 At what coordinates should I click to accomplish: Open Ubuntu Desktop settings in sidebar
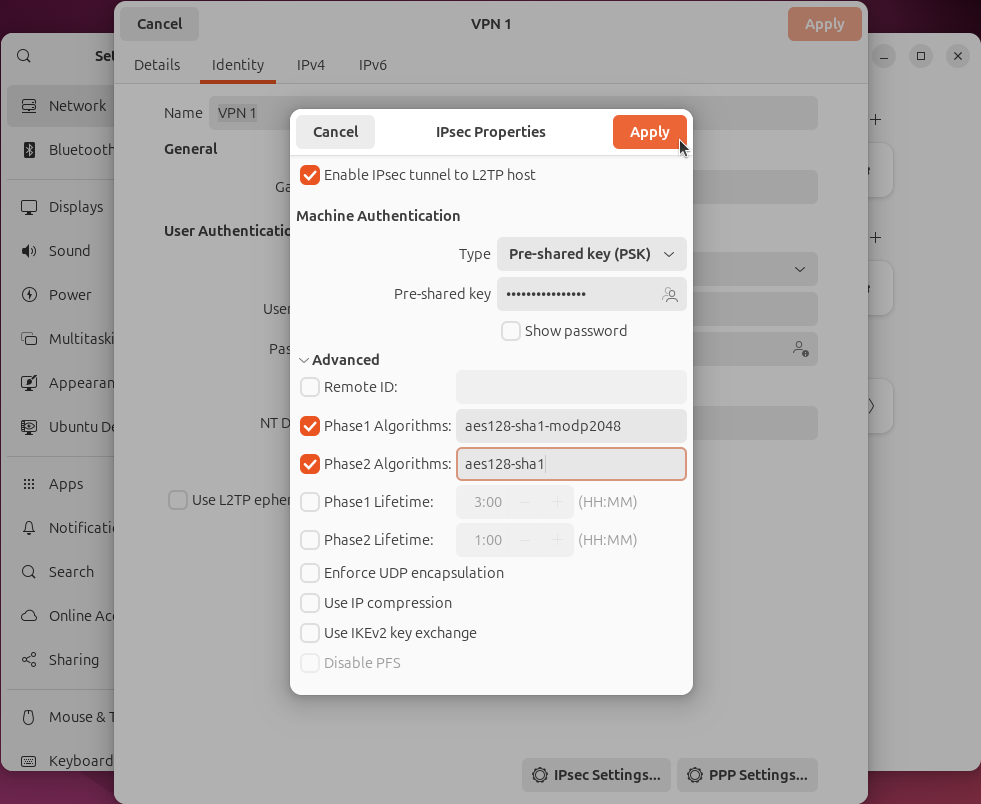61,427
